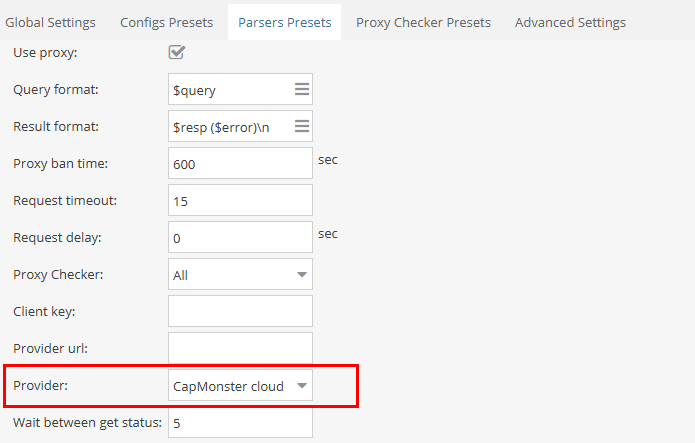
Task: Click the Proxy Checker dropdown arrow
Action: (302, 275)
